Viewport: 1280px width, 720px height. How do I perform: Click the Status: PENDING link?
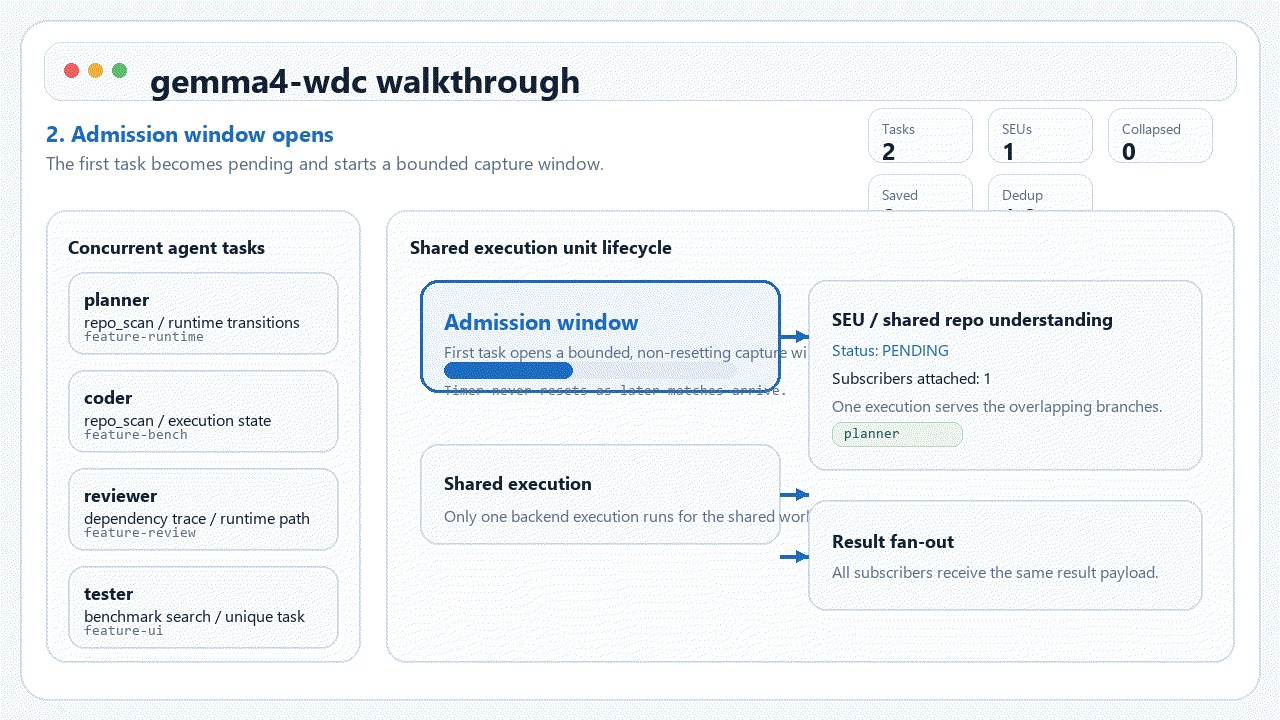890,350
